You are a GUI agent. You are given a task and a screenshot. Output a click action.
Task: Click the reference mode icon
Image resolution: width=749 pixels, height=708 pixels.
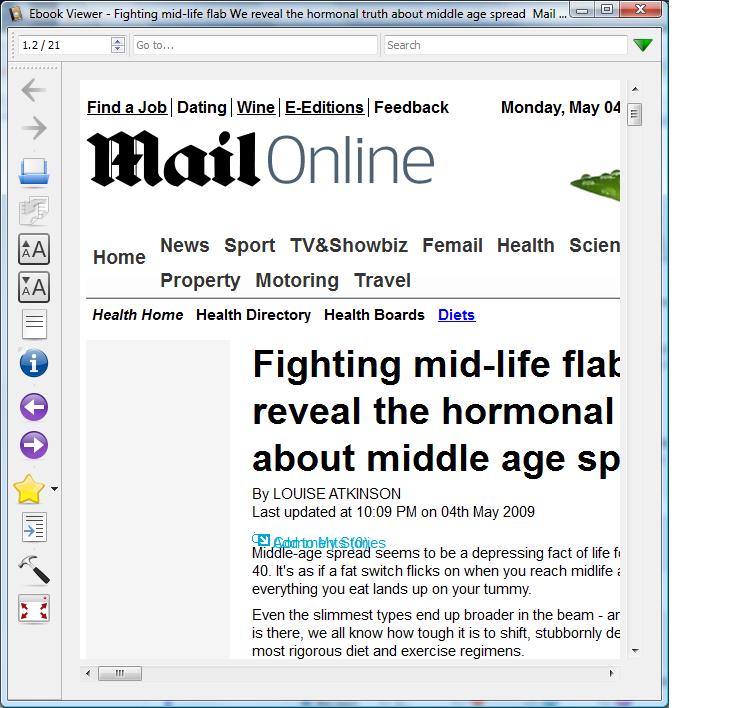tap(34, 527)
